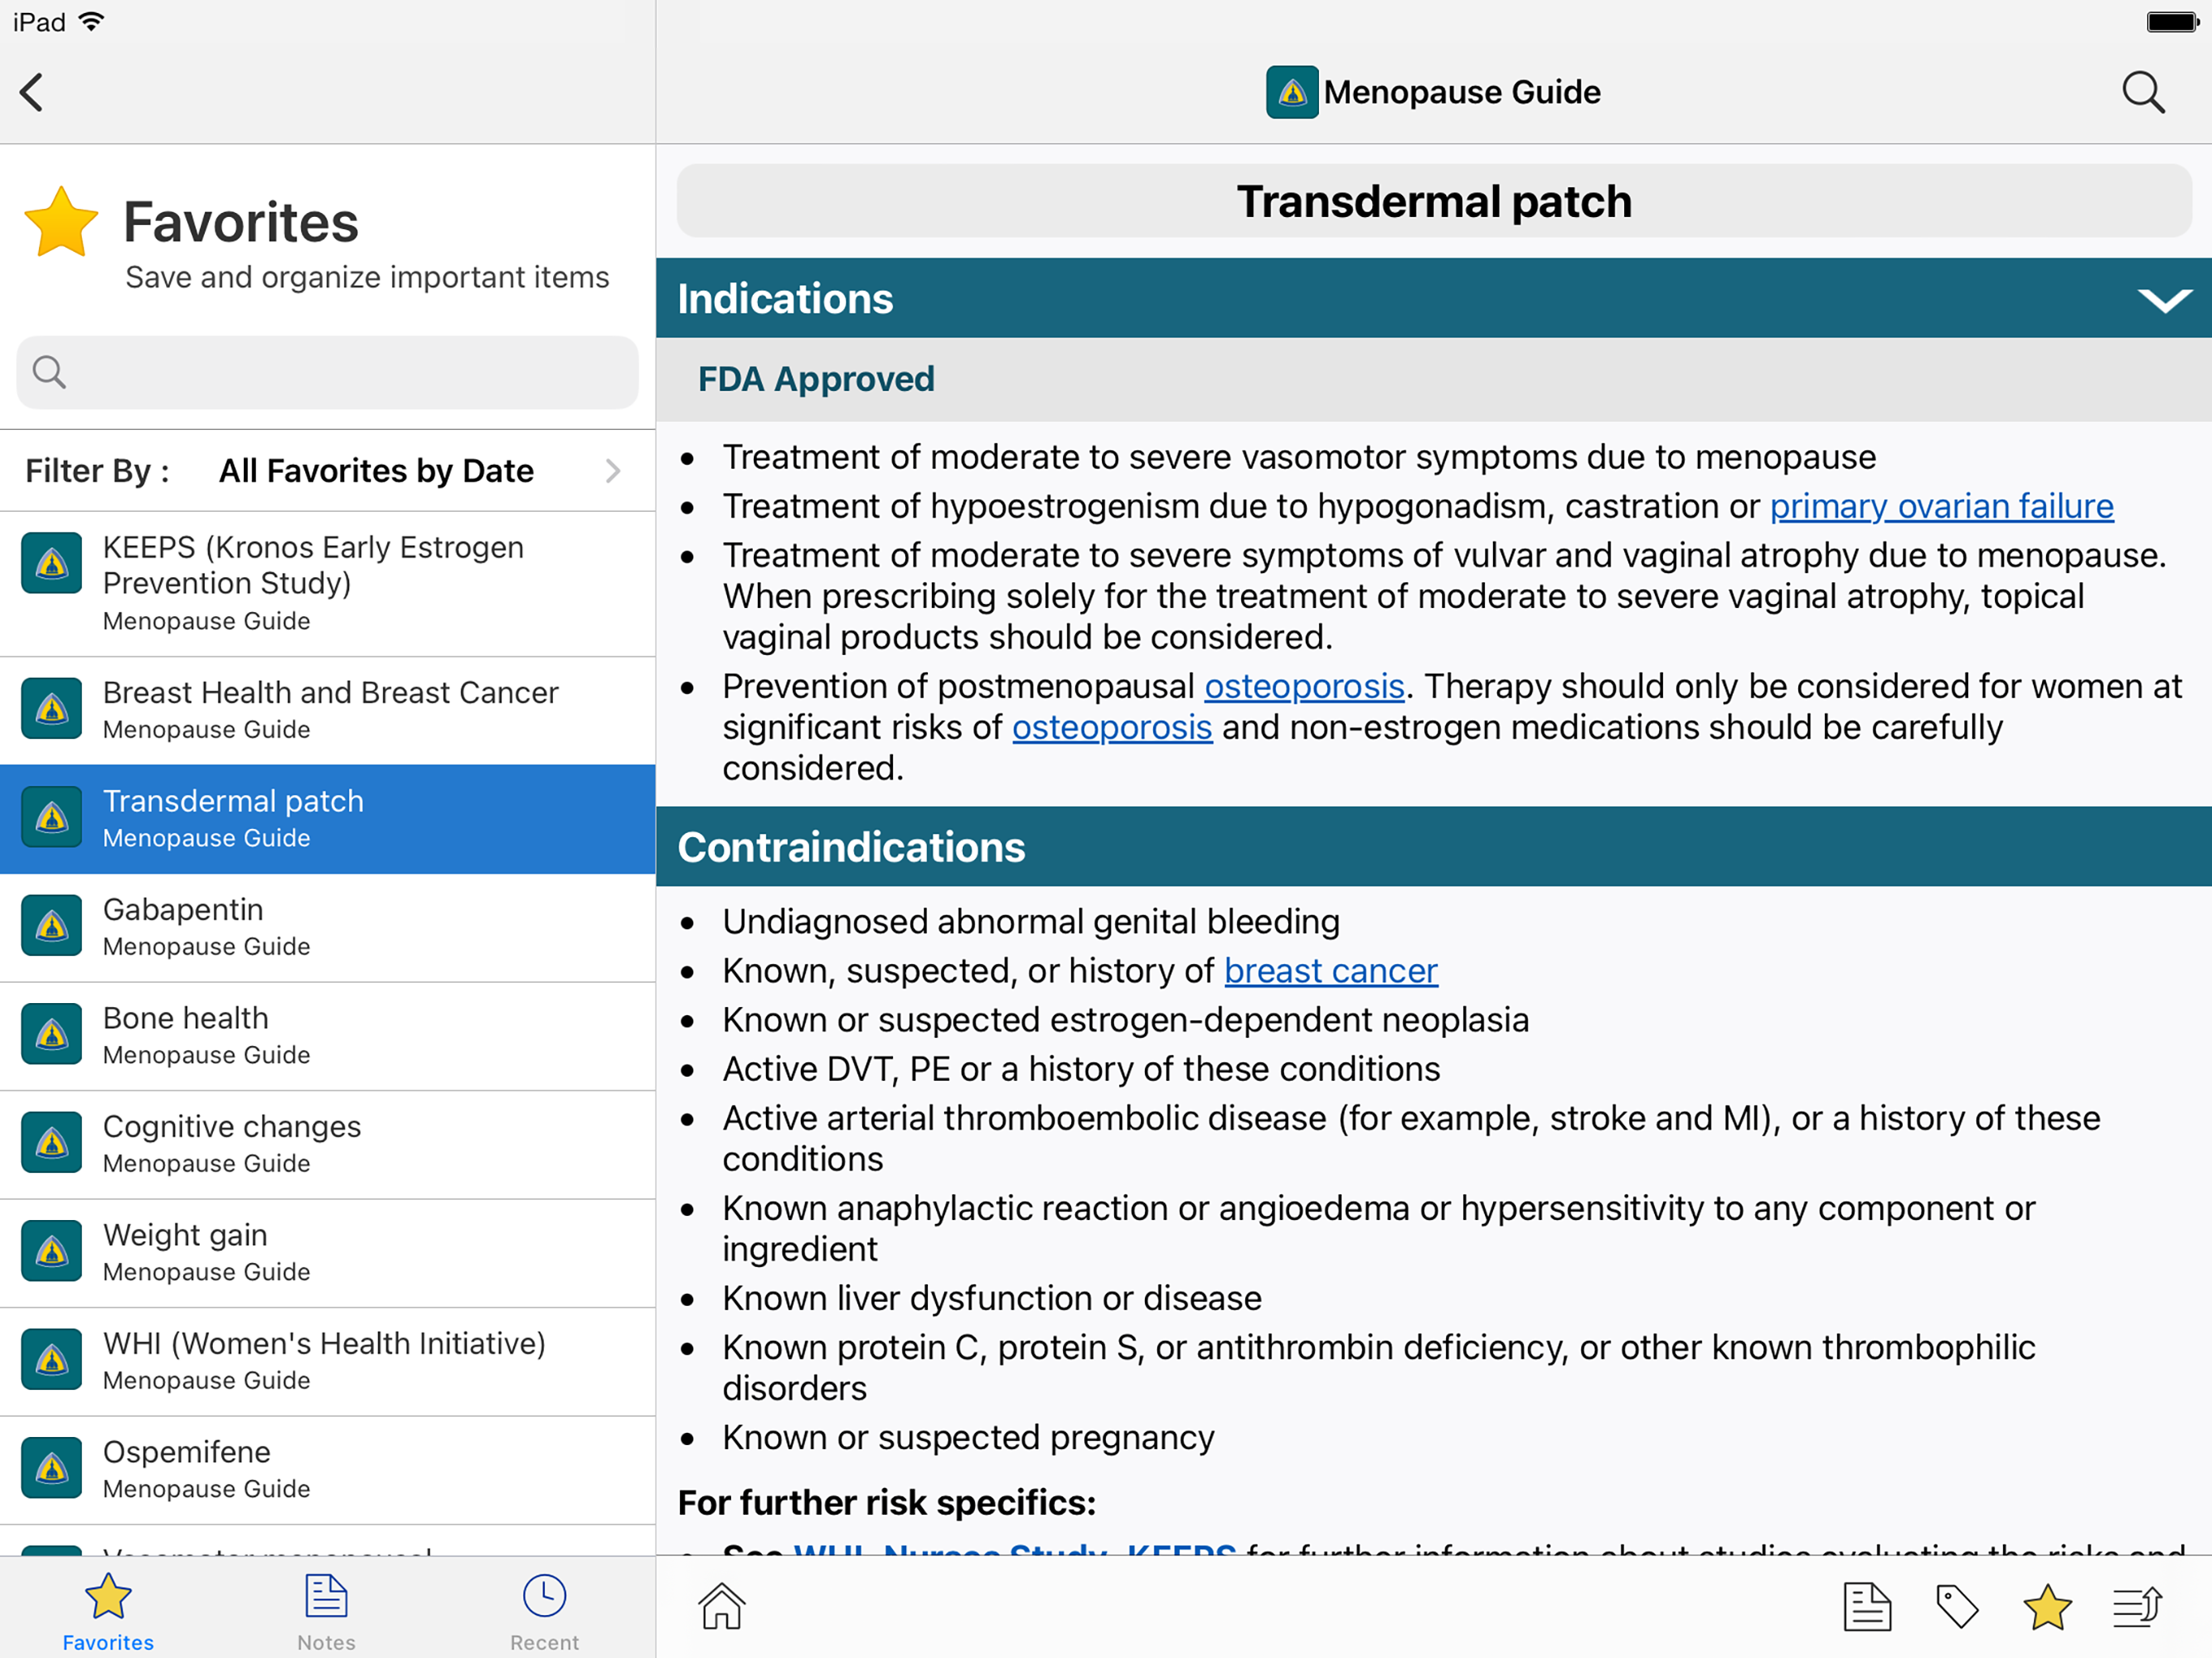The image size is (2212, 1658).
Task: Collapse the Indications section chevron
Action: (x=2165, y=300)
